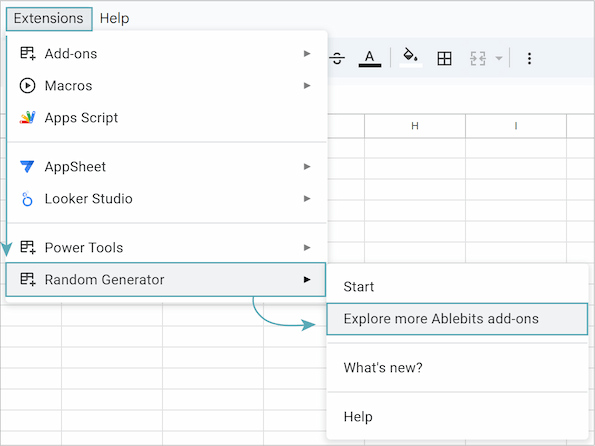Open the Looker Studio submenu
The image size is (595, 446).
point(167,199)
